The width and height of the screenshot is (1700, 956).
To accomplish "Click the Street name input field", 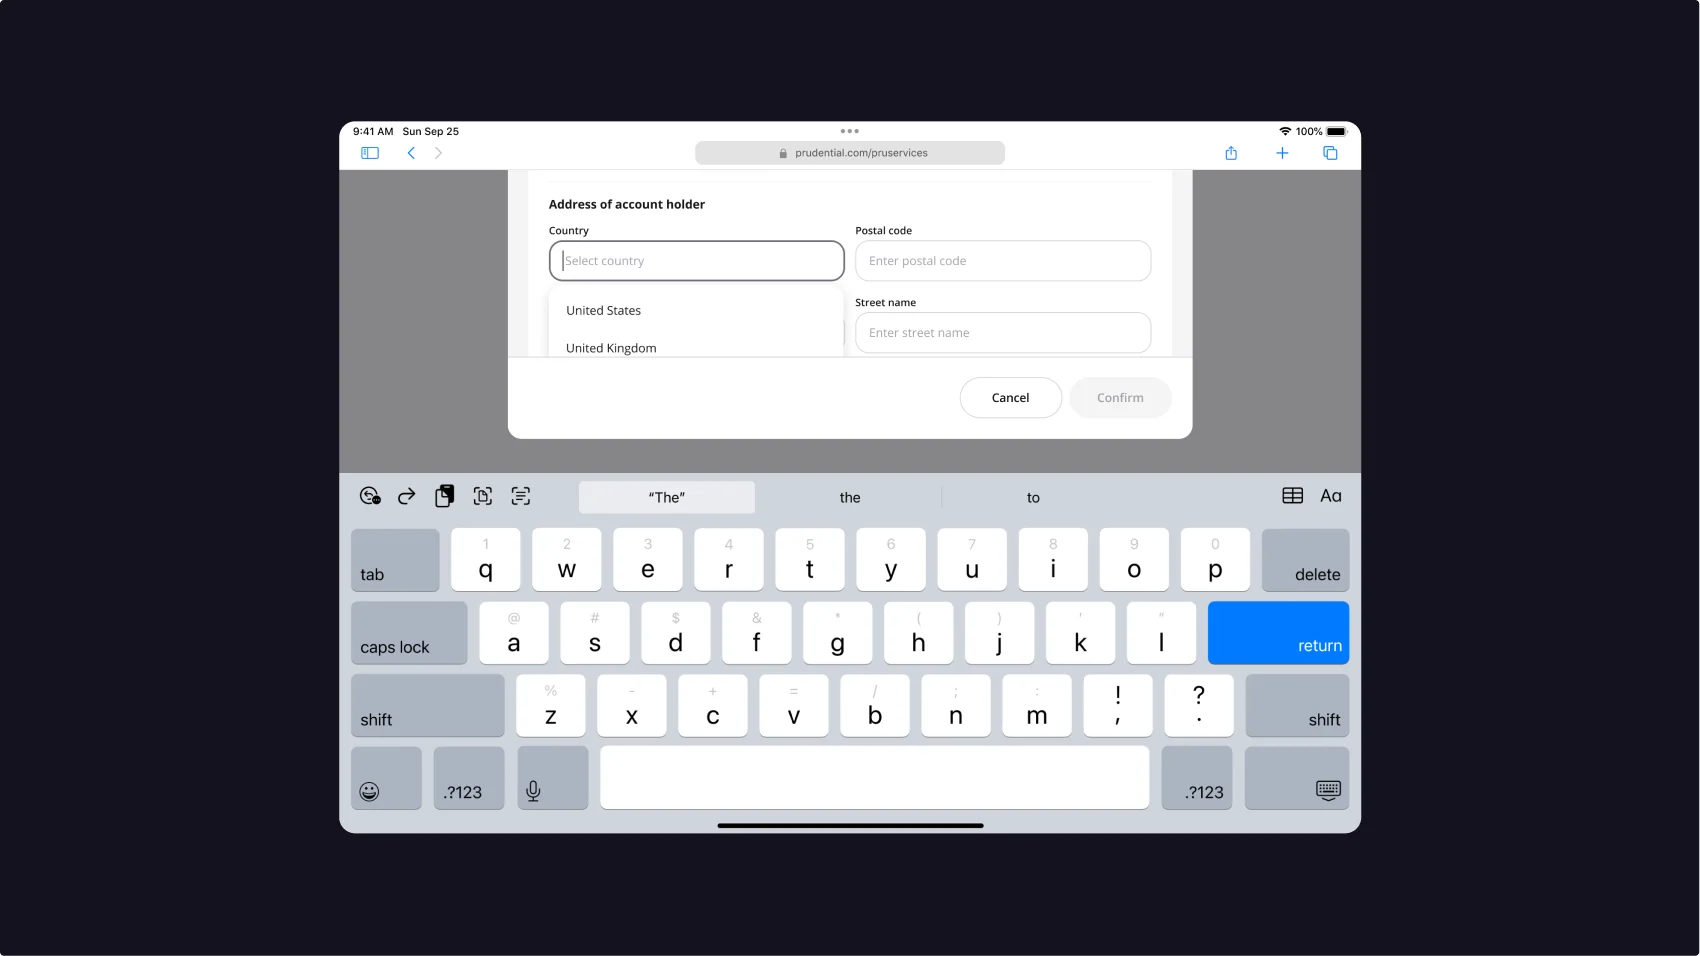I will pyautogui.click(x=1003, y=333).
